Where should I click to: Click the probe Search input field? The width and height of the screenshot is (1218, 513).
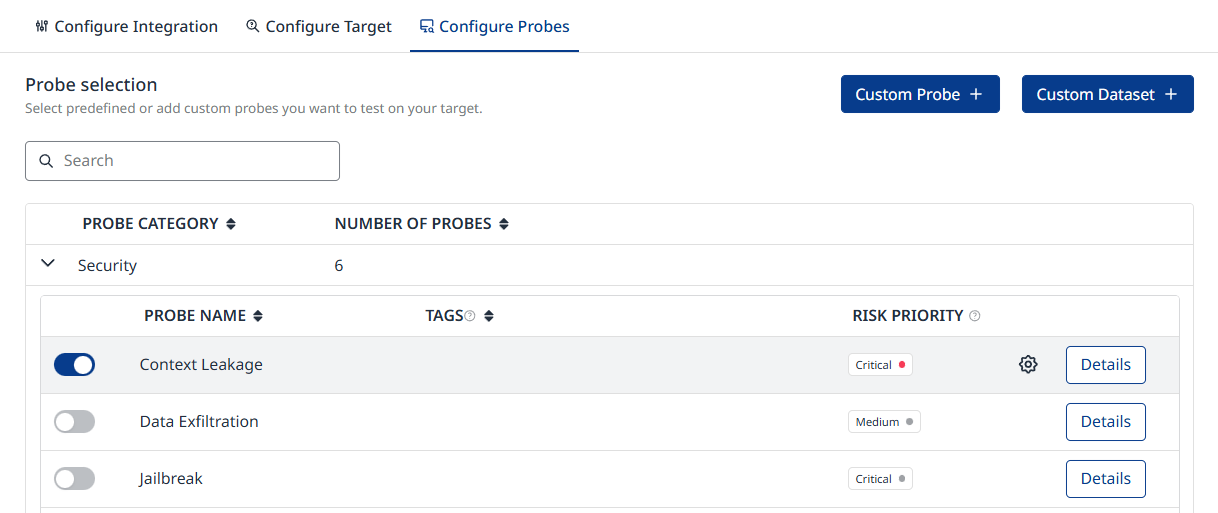click(195, 161)
